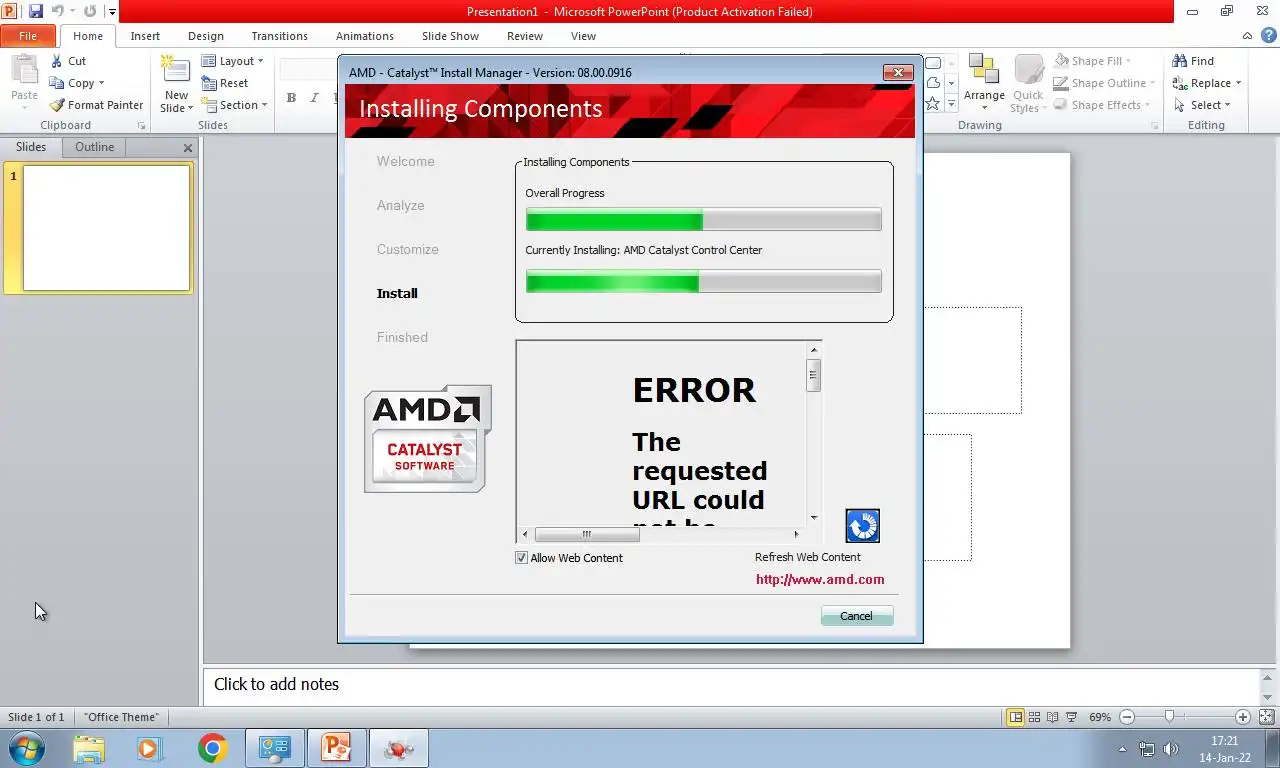Open Customize Quick Access Toolbar dropdown
1280x768 pixels.
pos(112,12)
